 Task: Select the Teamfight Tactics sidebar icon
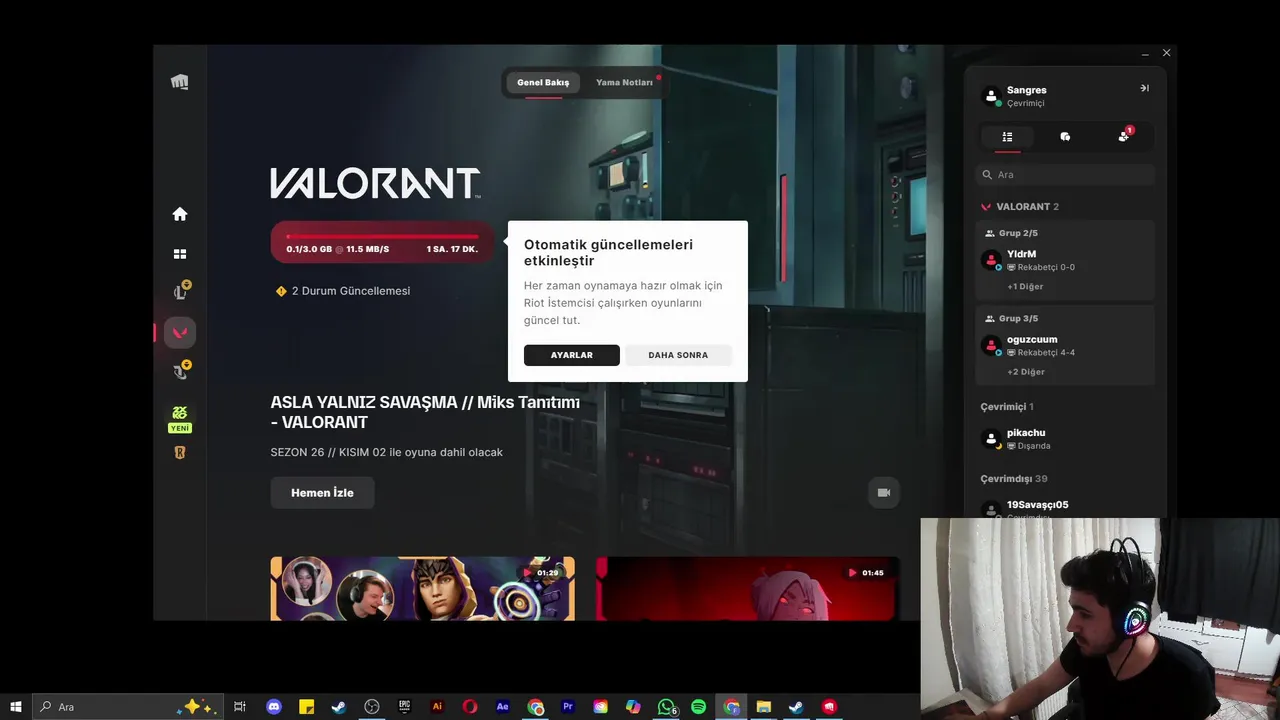point(180,372)
